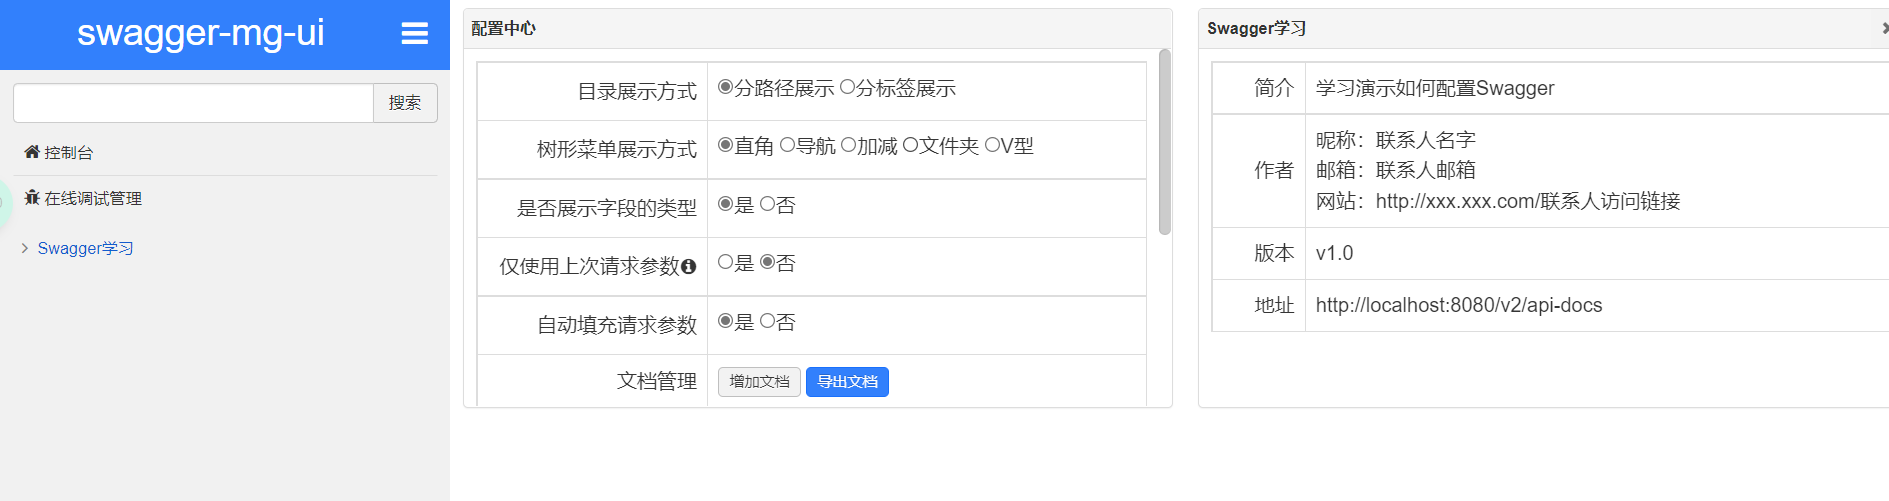Enable 仅使用上次请求参数 with 是
The image size is (1889, 501).
click(725, 262)
